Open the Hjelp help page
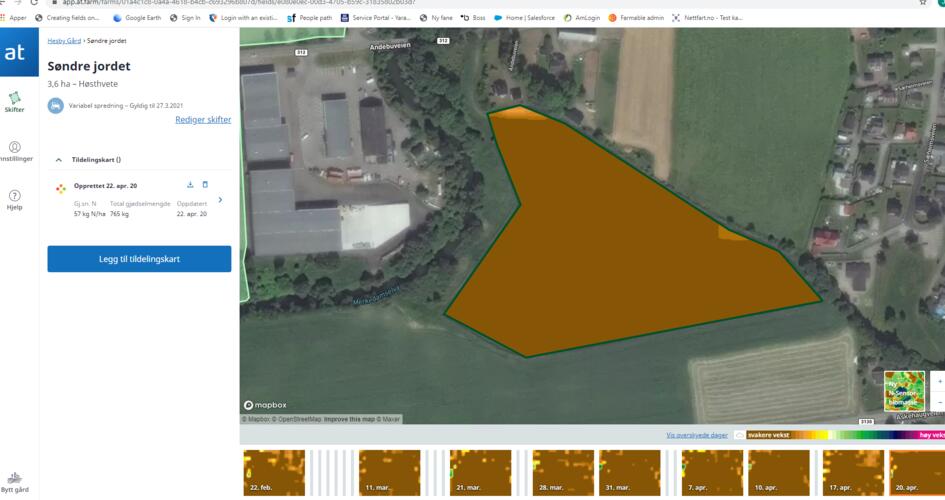This screenshot has width=945, height=500. click(x=14, y=199)
